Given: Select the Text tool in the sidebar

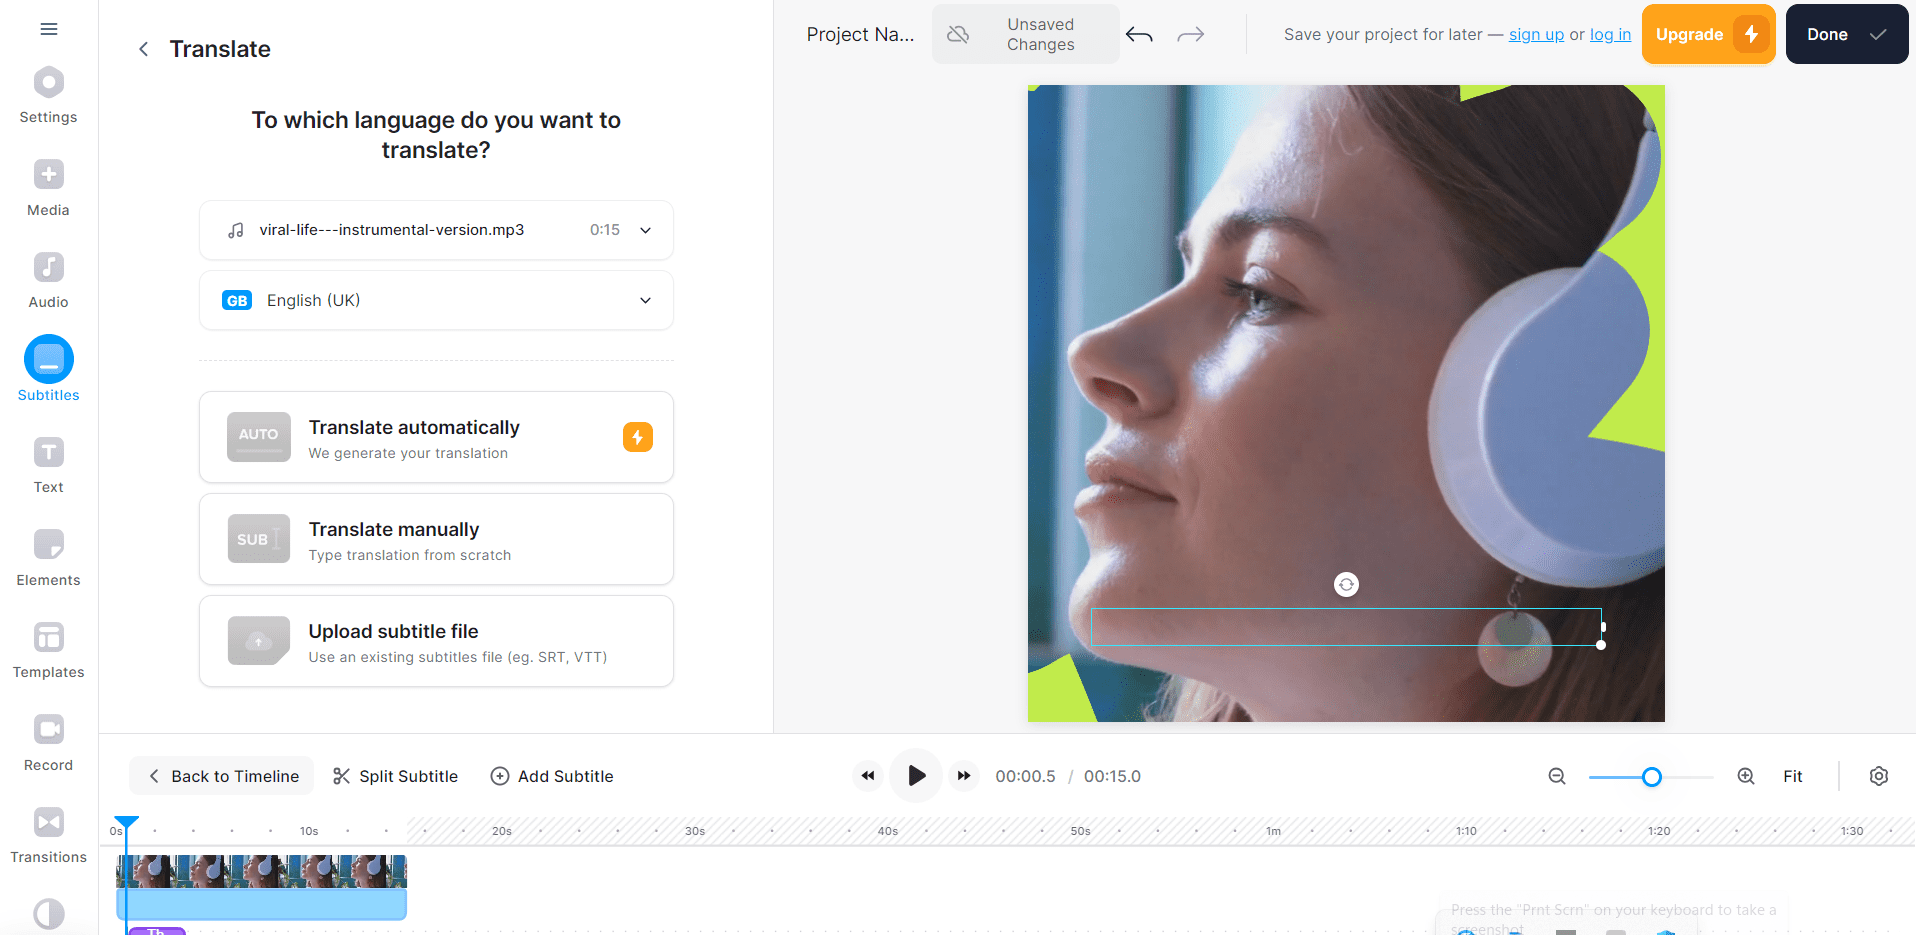Looking at the screenshot, I should (47, 462).
